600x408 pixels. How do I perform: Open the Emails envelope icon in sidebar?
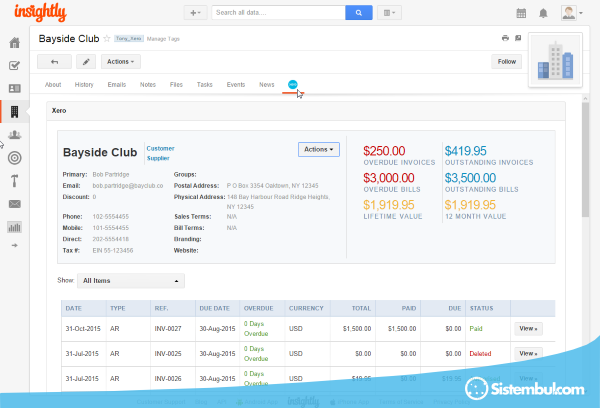pos(15,204)
